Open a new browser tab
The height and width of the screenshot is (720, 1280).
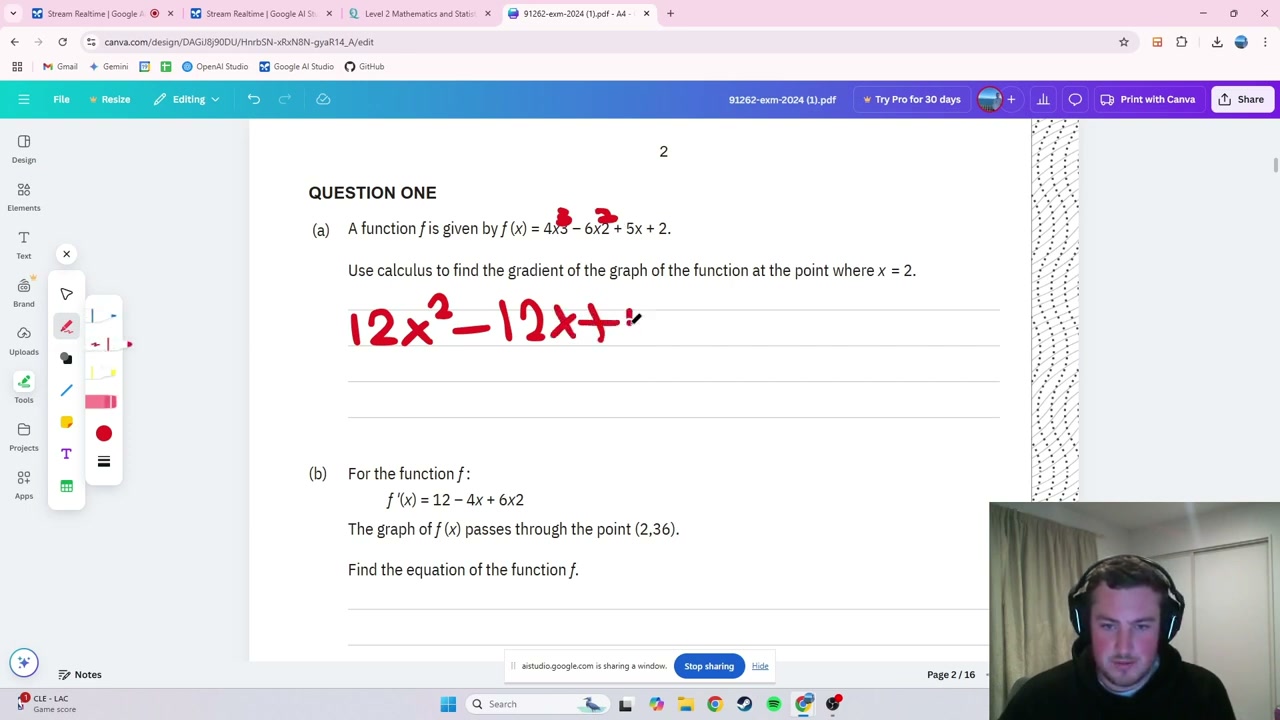(670, 14)
